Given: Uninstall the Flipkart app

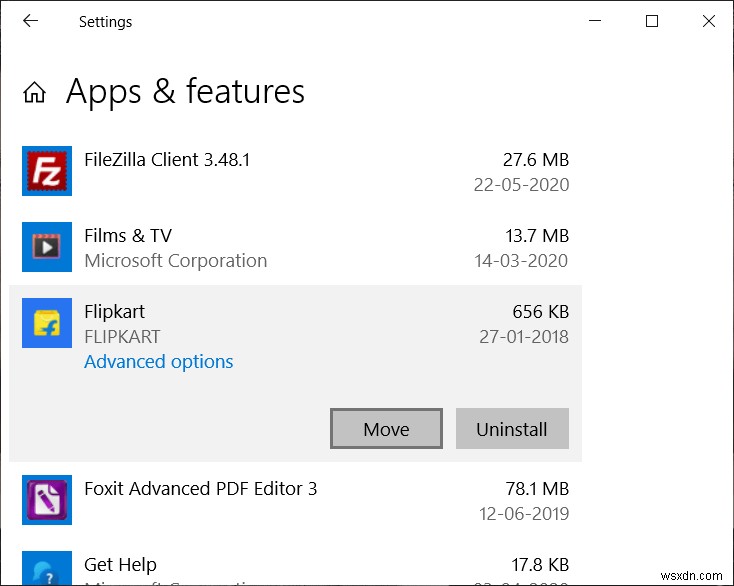Looking at the screenshot, I should click(x=512, y=429).
